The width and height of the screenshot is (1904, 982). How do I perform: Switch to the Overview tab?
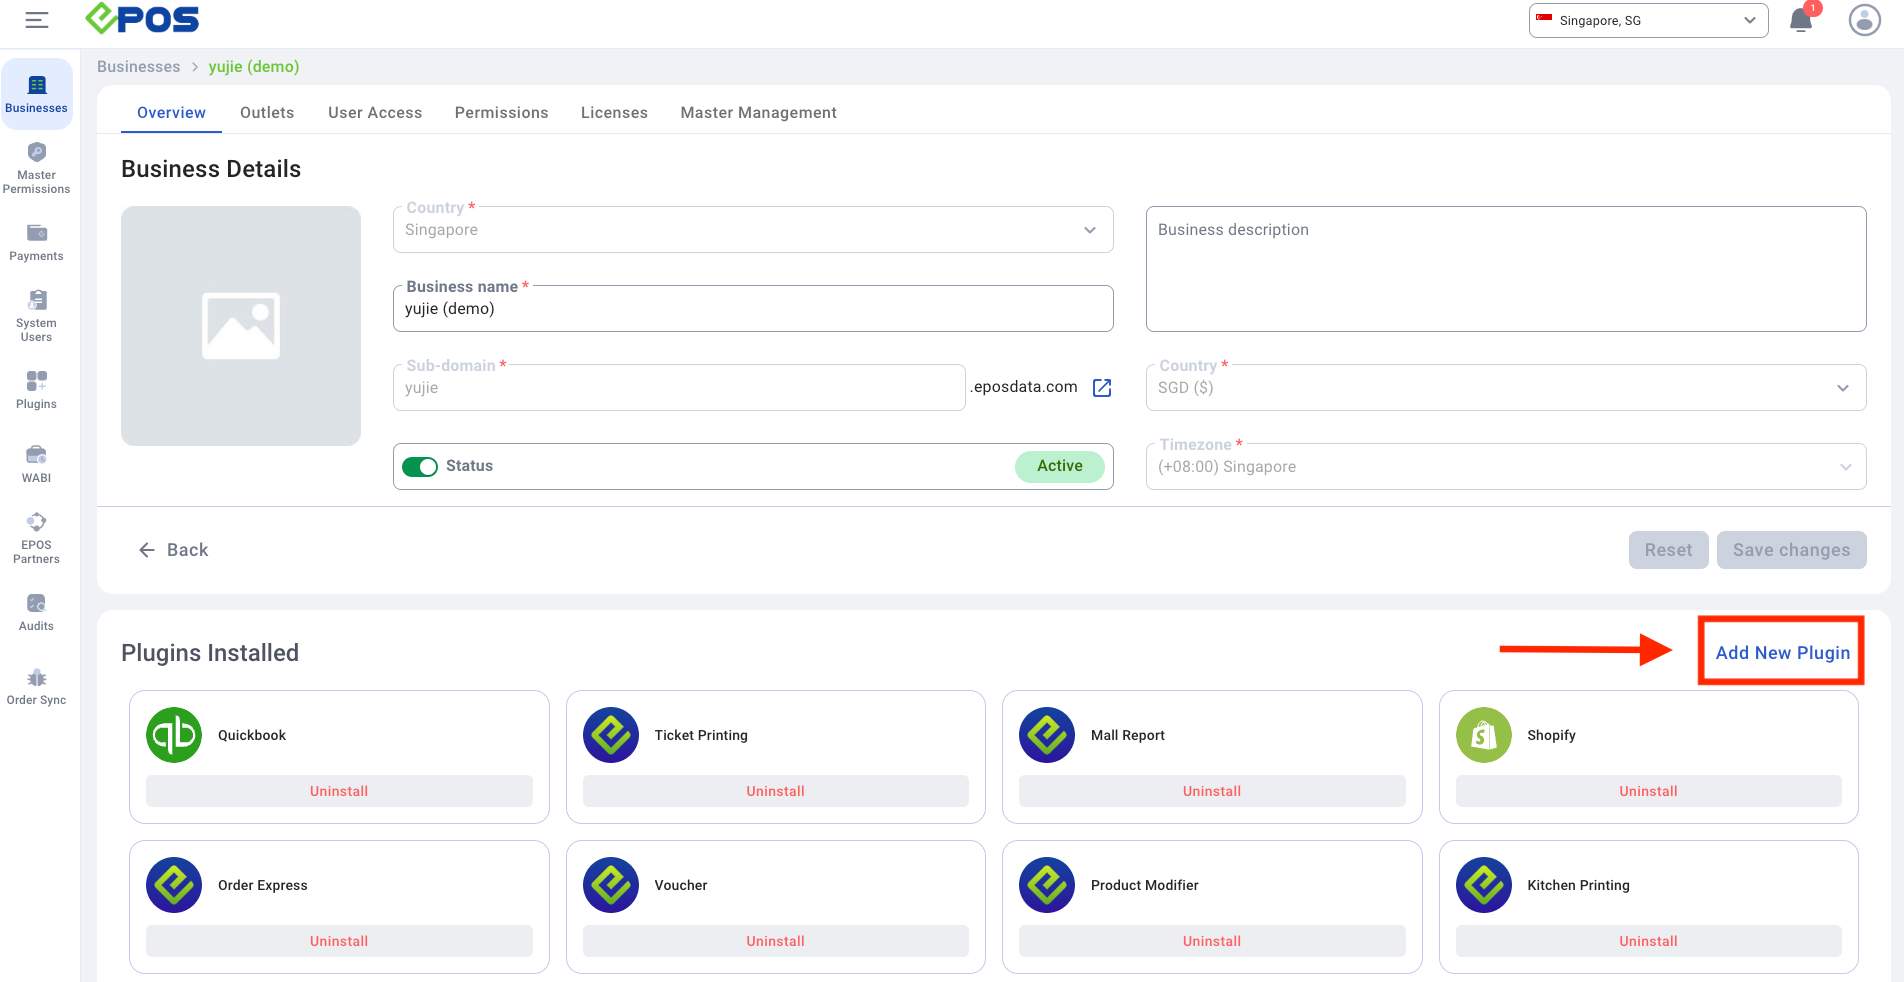pos(171,113)
